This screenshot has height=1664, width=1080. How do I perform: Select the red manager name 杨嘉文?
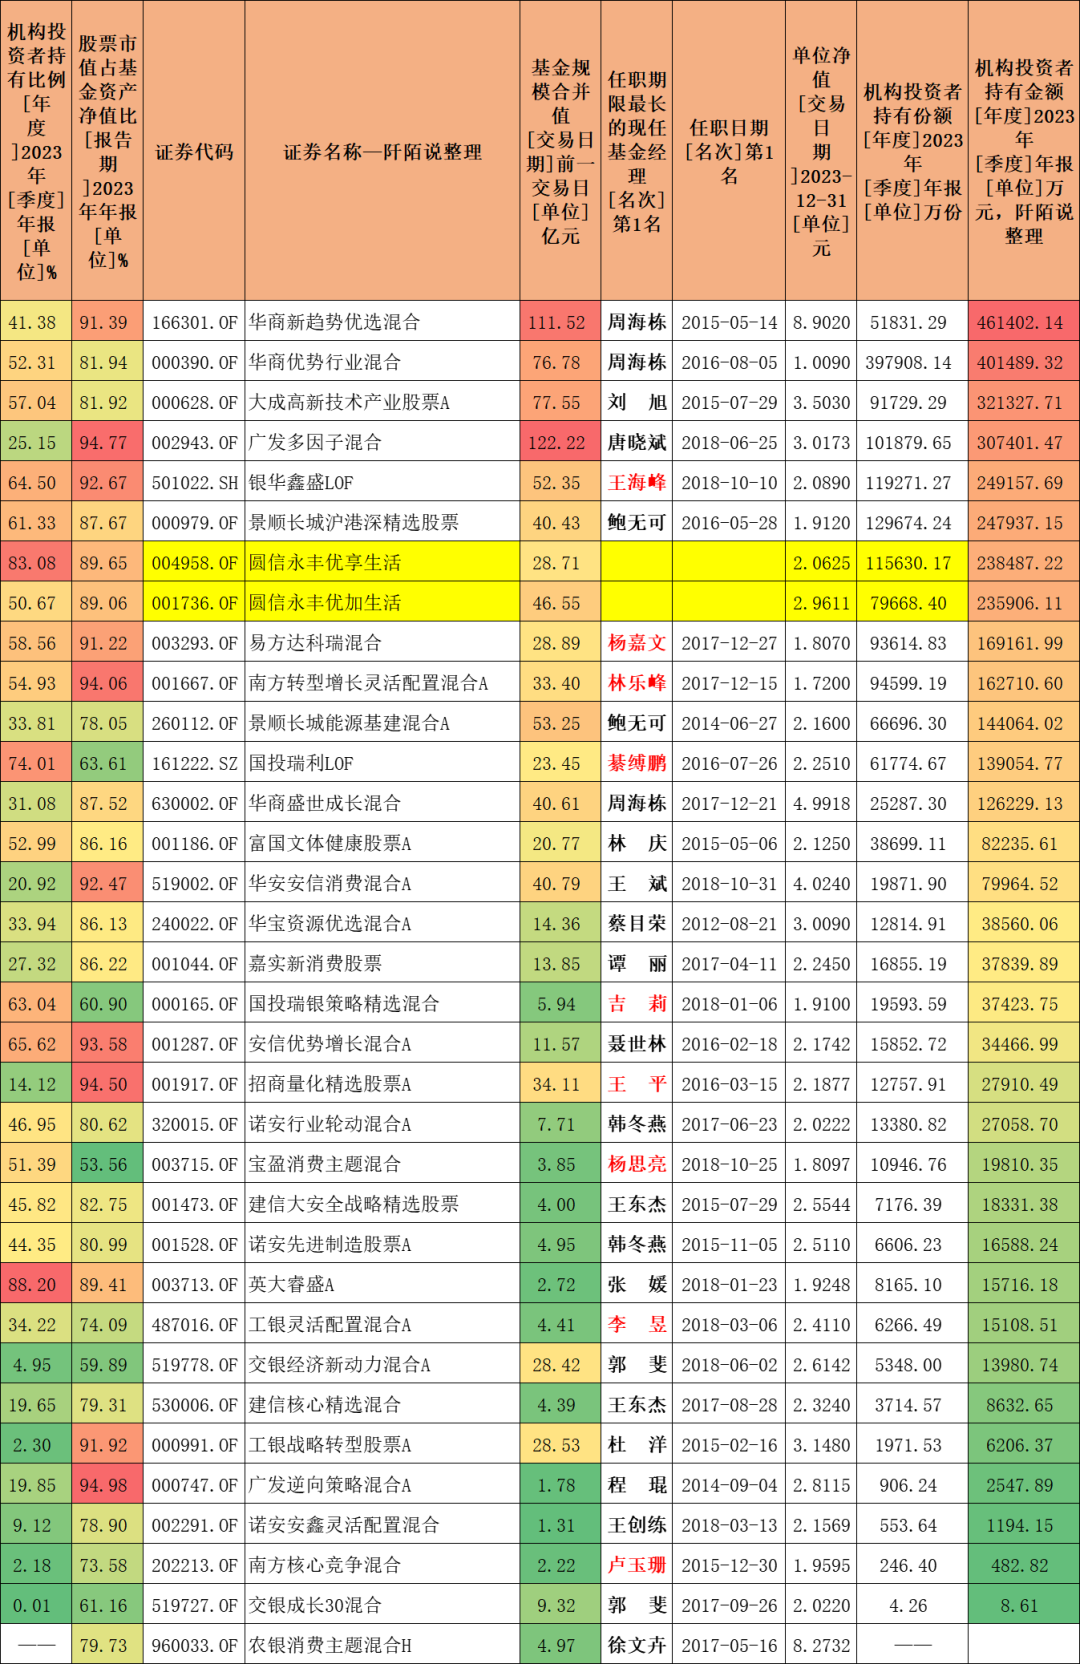[637, 643]
